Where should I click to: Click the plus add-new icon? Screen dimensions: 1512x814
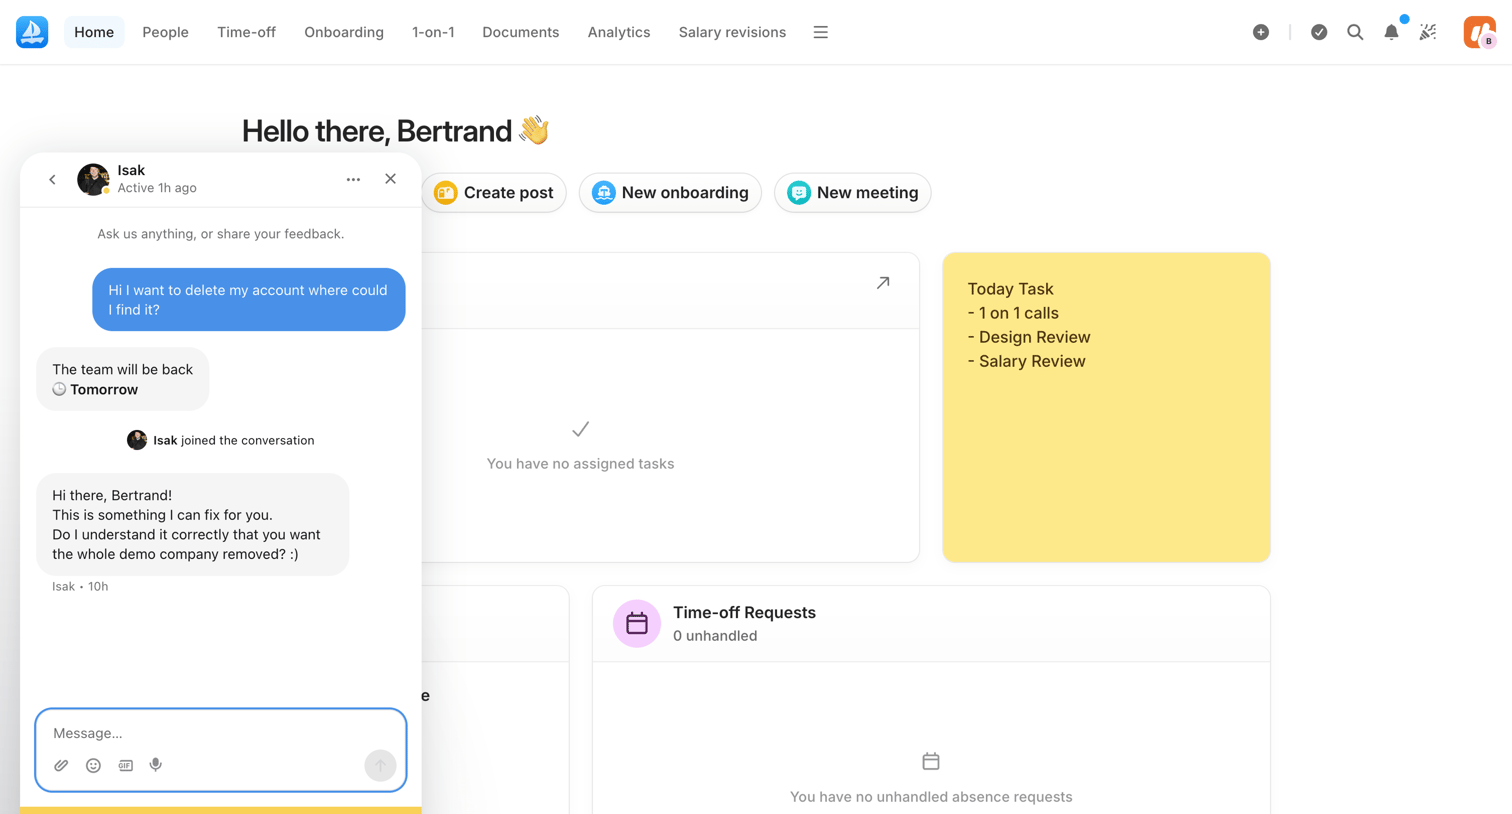click(1261, 32)
